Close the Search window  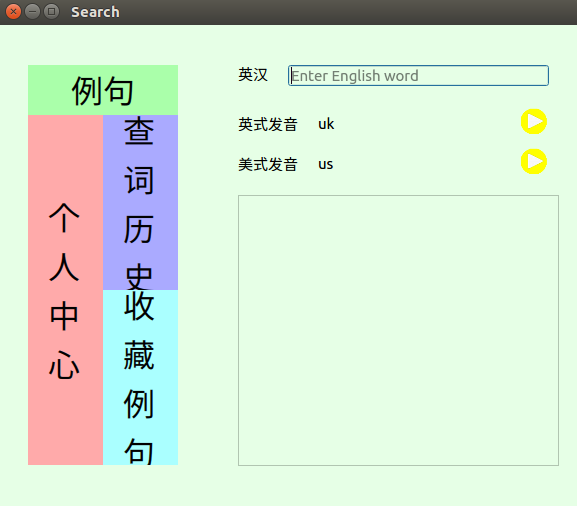pos(13,12)
